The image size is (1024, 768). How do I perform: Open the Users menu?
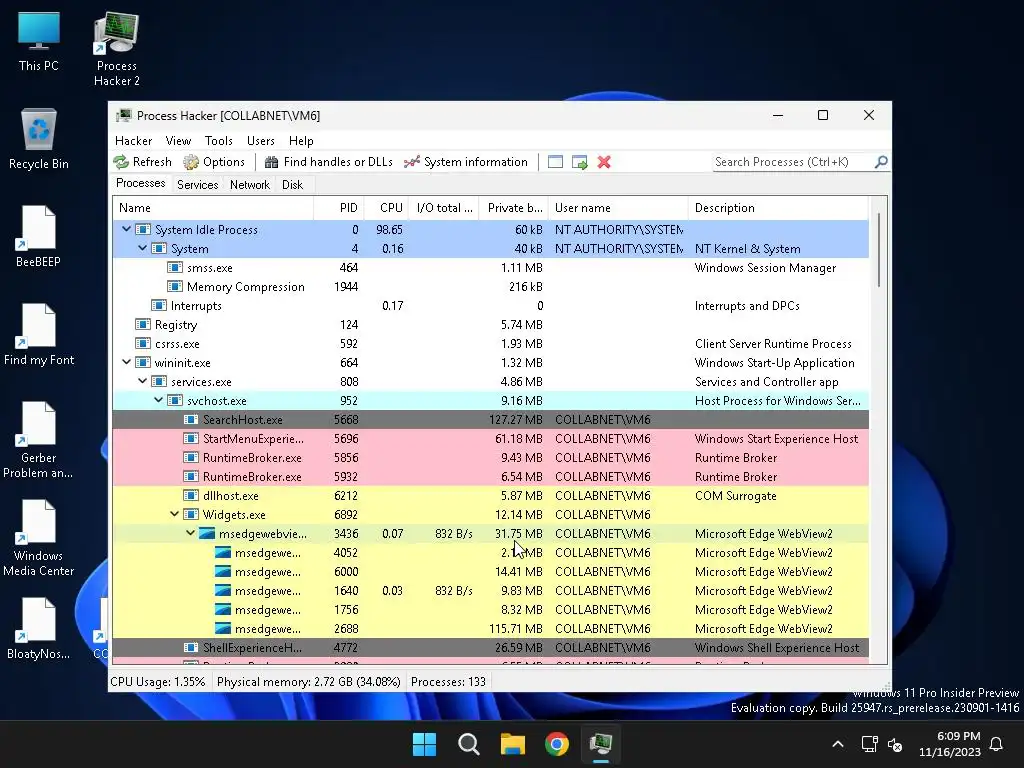pyautogui.click(x=261, y=140)
